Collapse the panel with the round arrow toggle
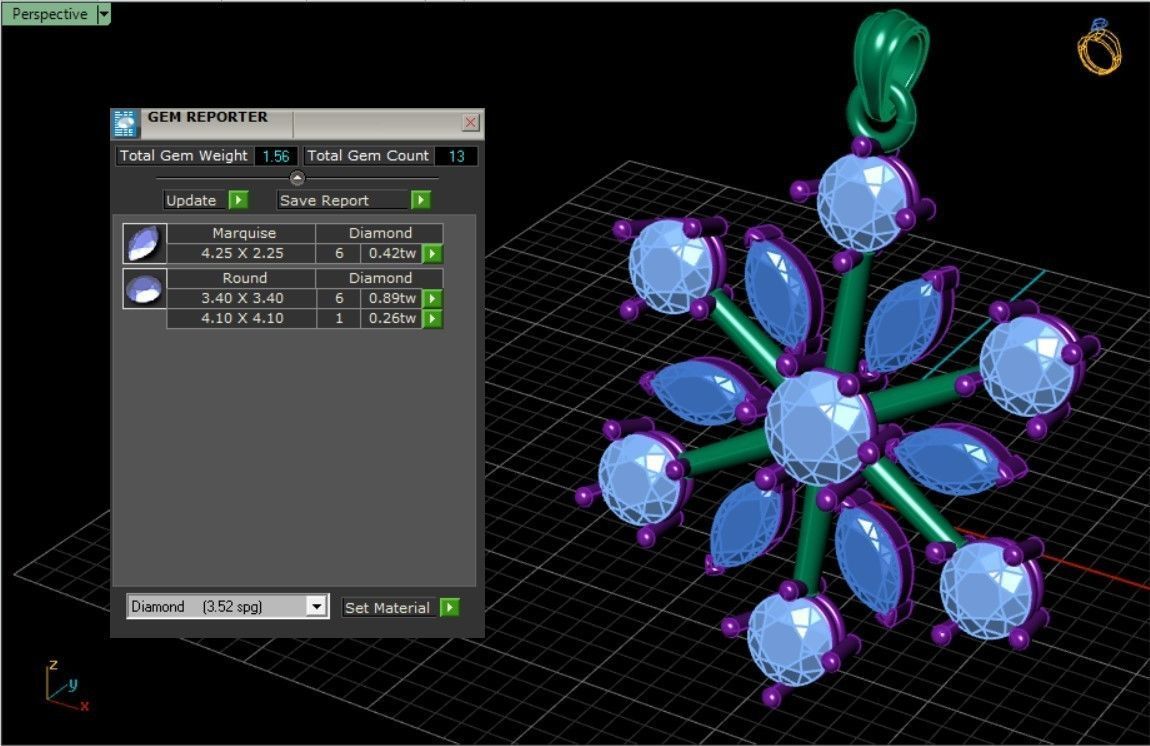 pos(297,178)
